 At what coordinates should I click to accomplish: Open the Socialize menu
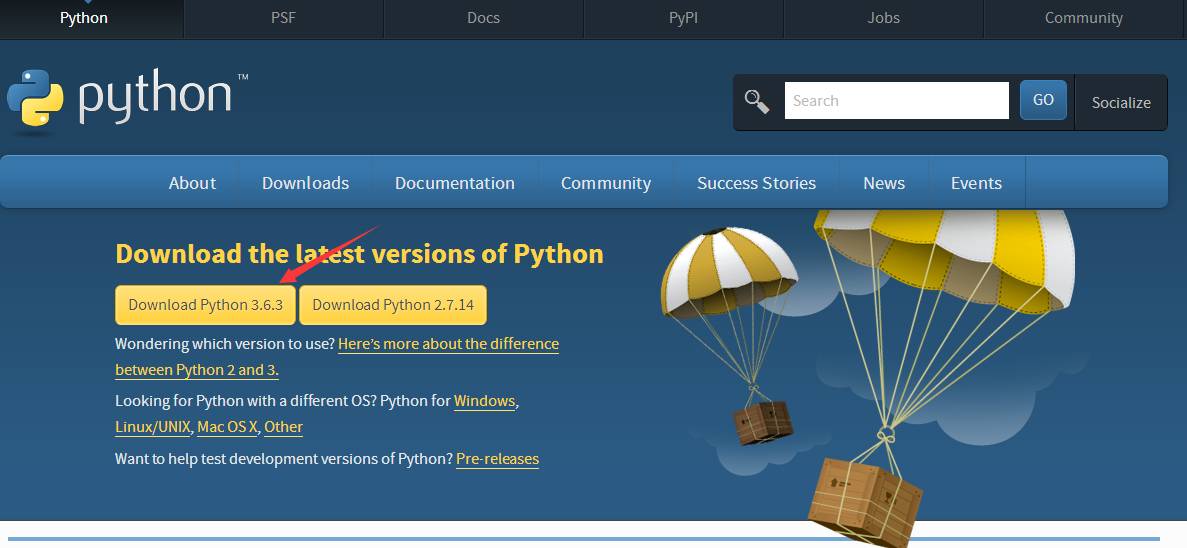click(x=1121, y=103)
